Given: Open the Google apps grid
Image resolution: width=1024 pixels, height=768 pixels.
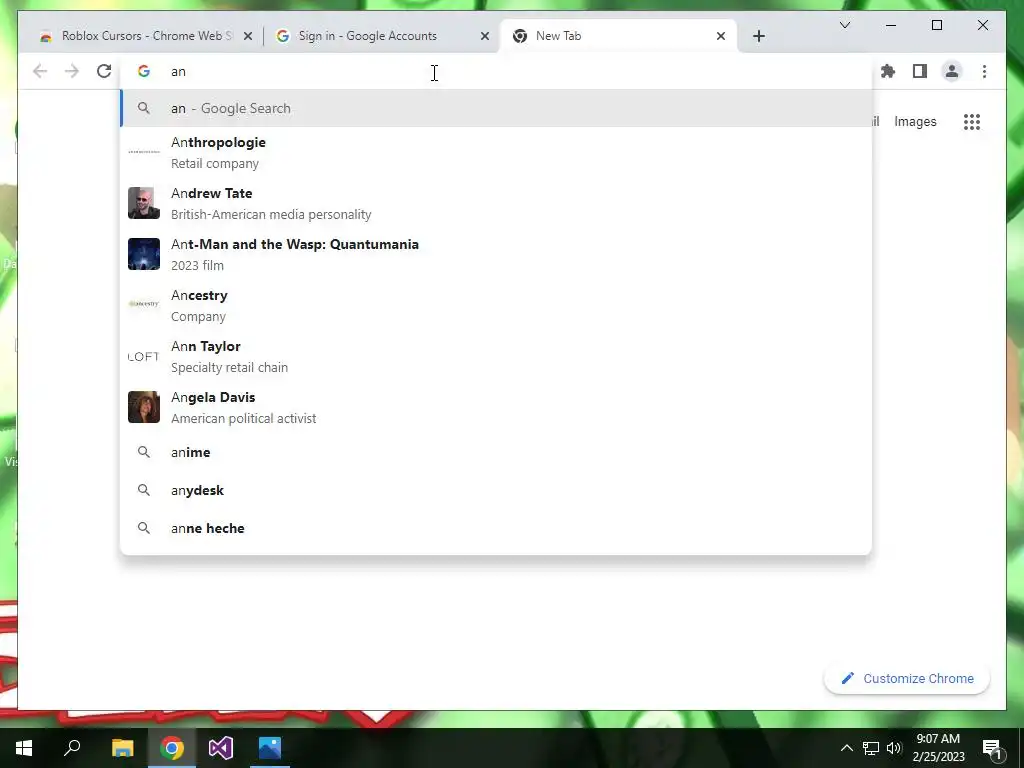Looking at the screenshot, I should (972, 121).
